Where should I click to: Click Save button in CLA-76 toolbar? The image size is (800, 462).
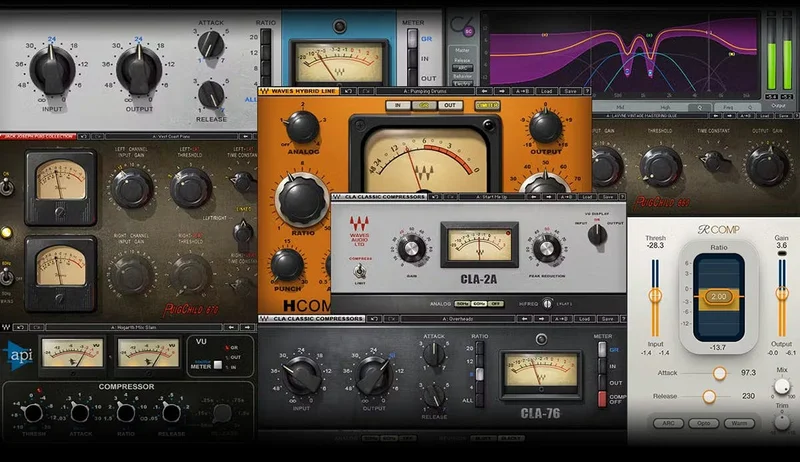[607, 319]
